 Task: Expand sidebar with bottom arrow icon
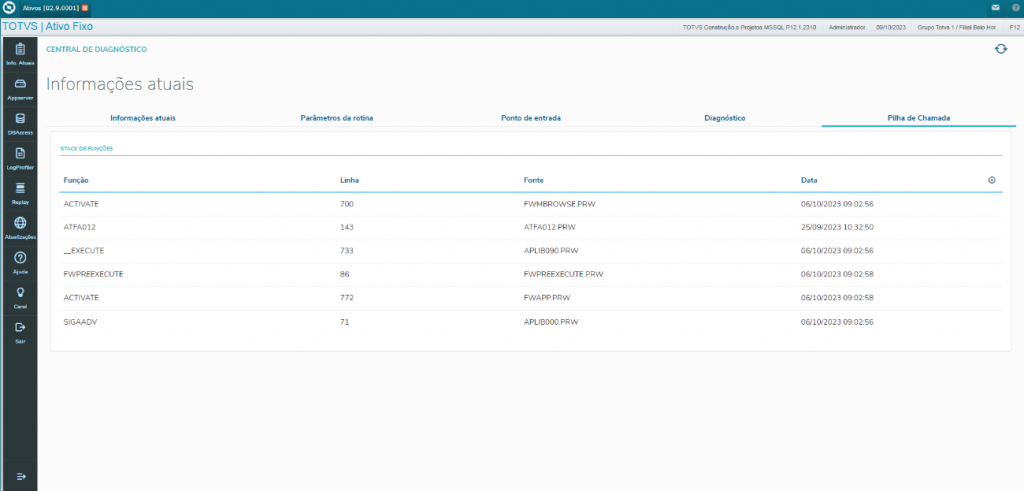coord(20,476)
